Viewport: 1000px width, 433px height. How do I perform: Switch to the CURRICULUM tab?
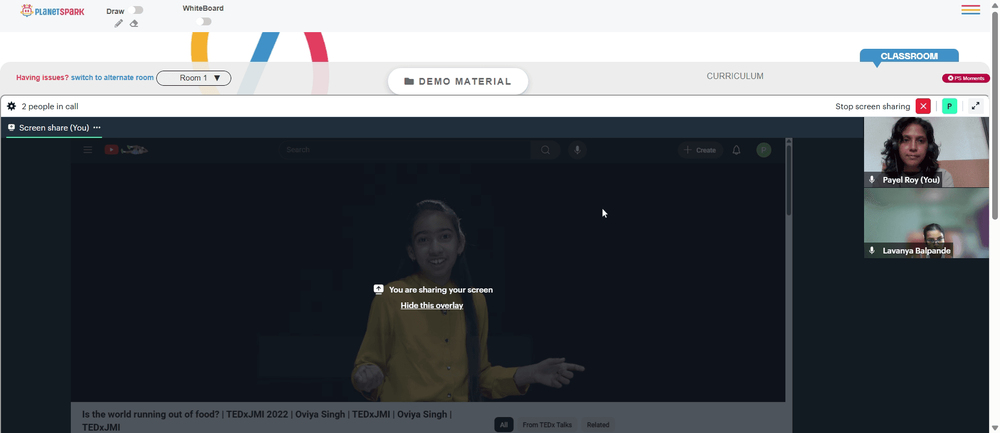tap(735, 76)
